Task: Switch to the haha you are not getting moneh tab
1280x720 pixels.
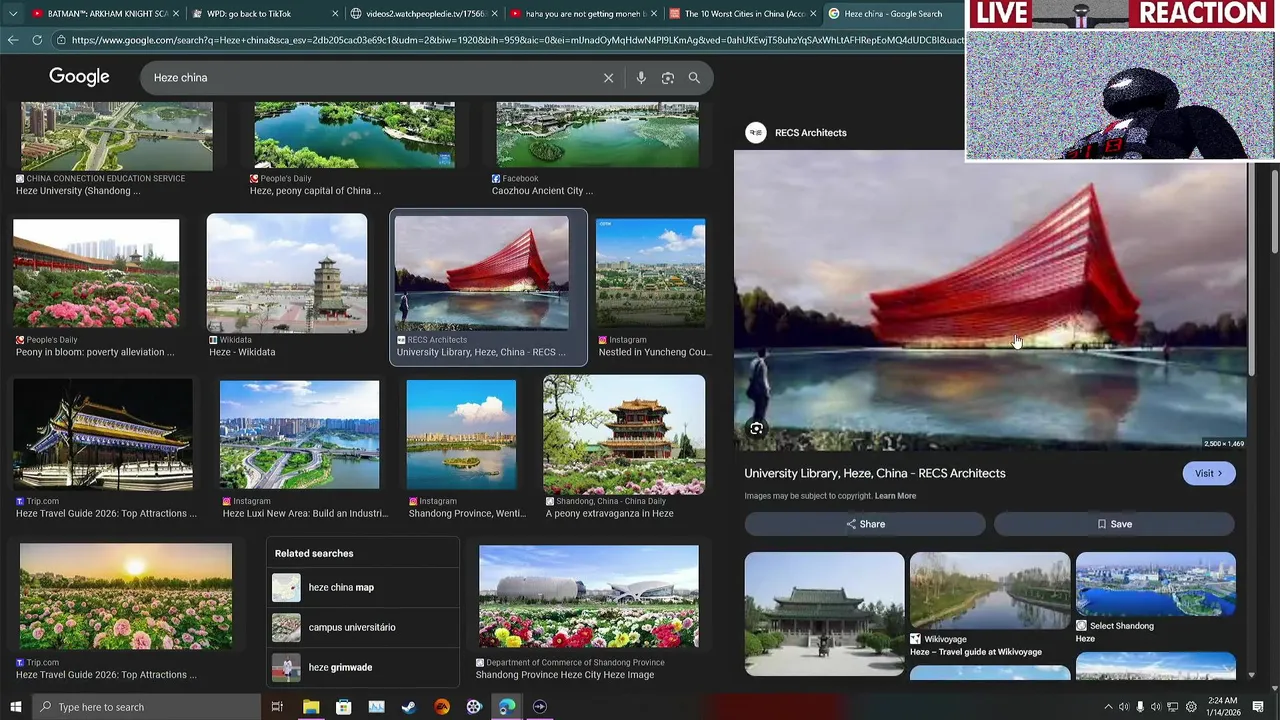Action: click(x=584, y=14)
